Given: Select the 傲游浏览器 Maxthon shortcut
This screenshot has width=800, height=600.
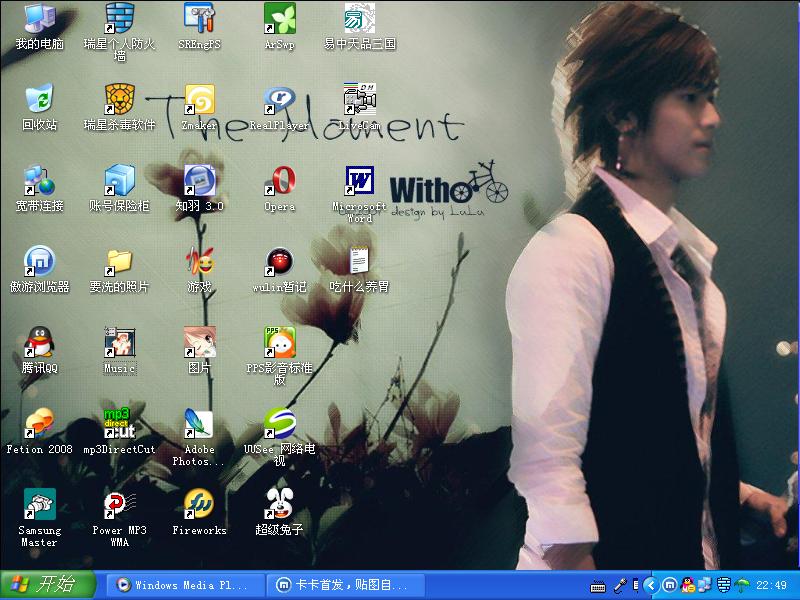Looking at the screenshot, I should [39, 262].
